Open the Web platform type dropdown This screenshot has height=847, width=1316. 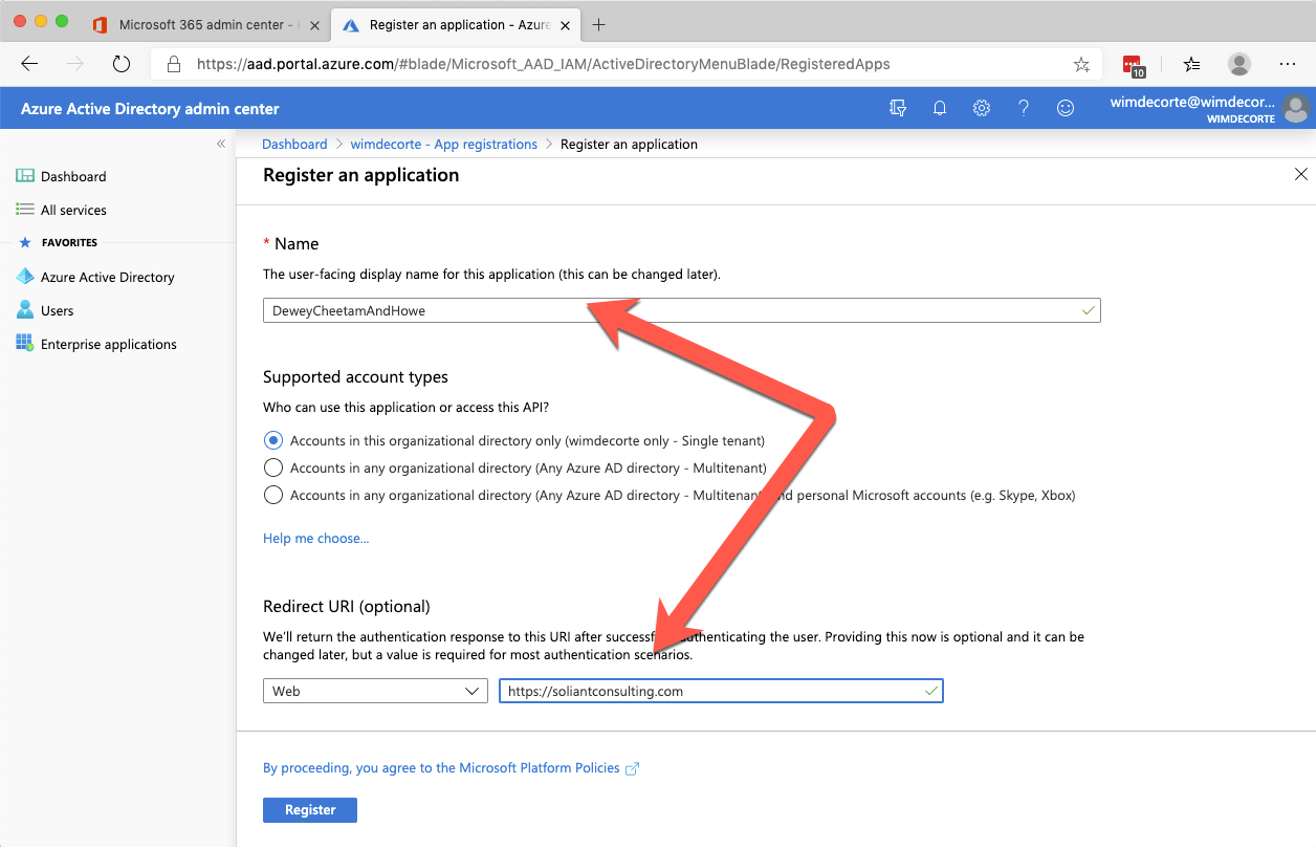click(375, 691)
